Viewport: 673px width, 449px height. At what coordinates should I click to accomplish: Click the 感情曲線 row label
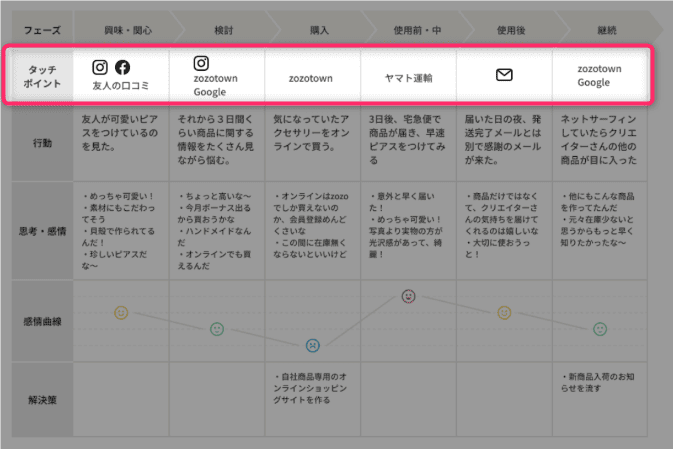42,322
